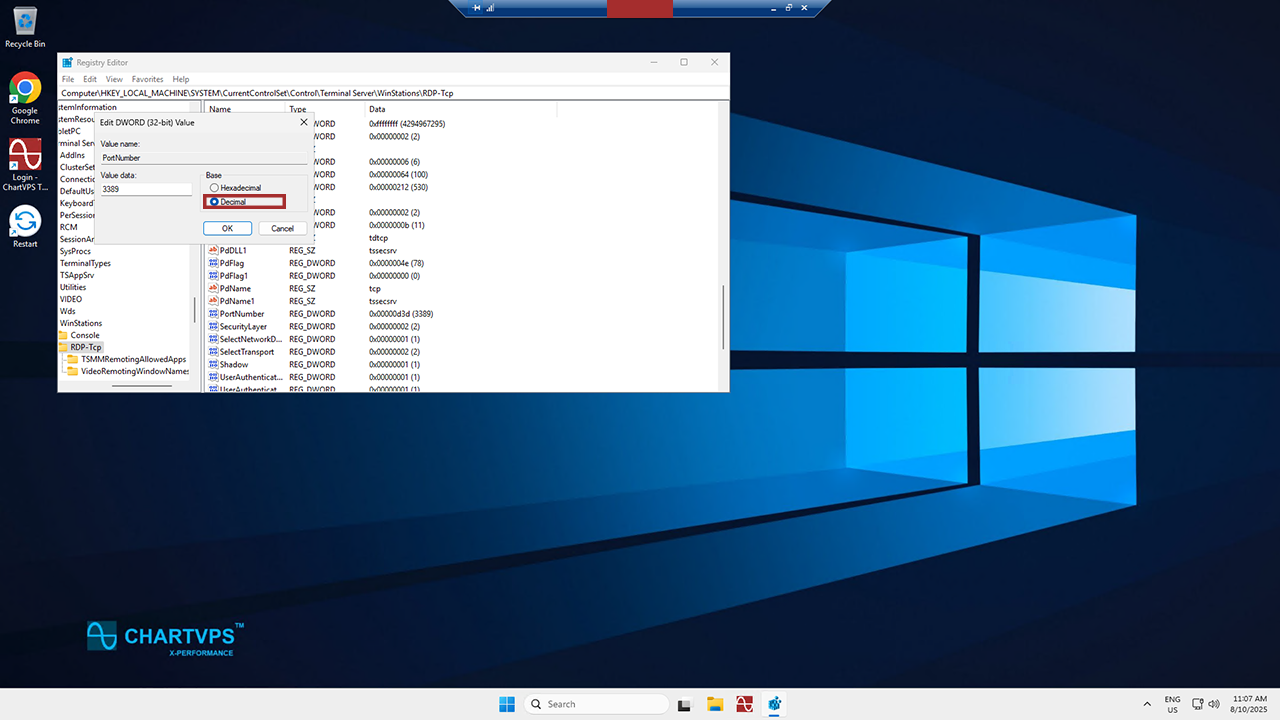Select the Console key in the tree
The height and width of the screenshot is (720, 1280).
[84, 335]
